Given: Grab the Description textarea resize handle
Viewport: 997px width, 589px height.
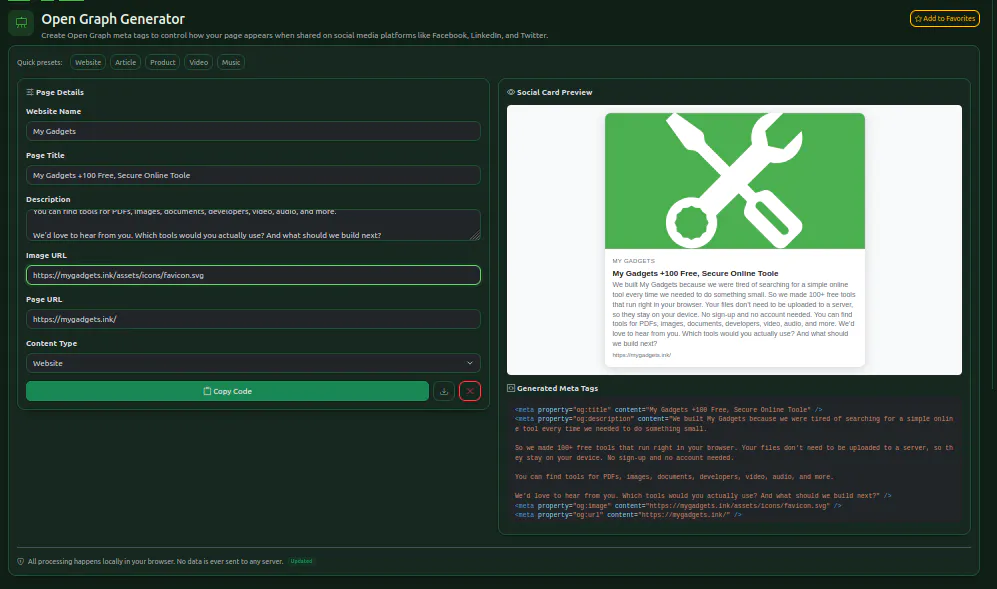Looking at the screenshot, I should point(475,235).
